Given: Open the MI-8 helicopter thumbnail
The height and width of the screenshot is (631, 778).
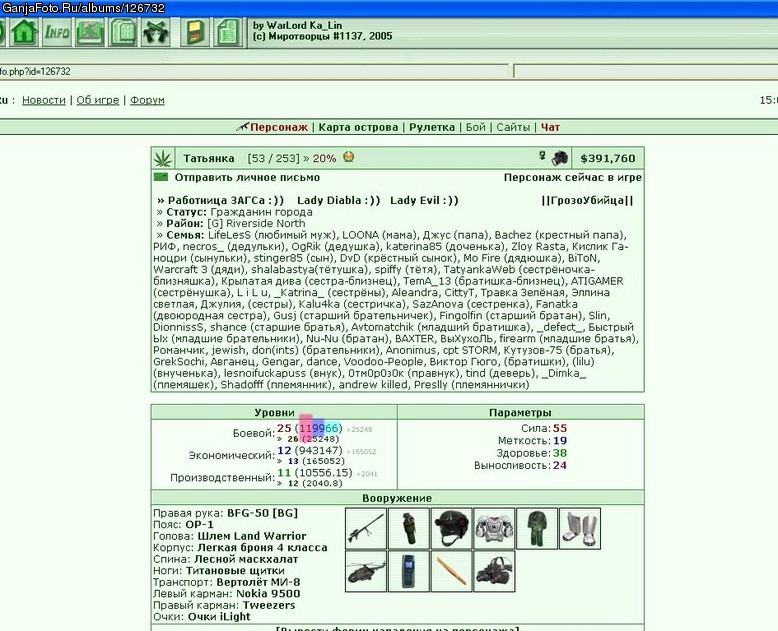Looking at the screenshot, I should click(x=366, y=571).
